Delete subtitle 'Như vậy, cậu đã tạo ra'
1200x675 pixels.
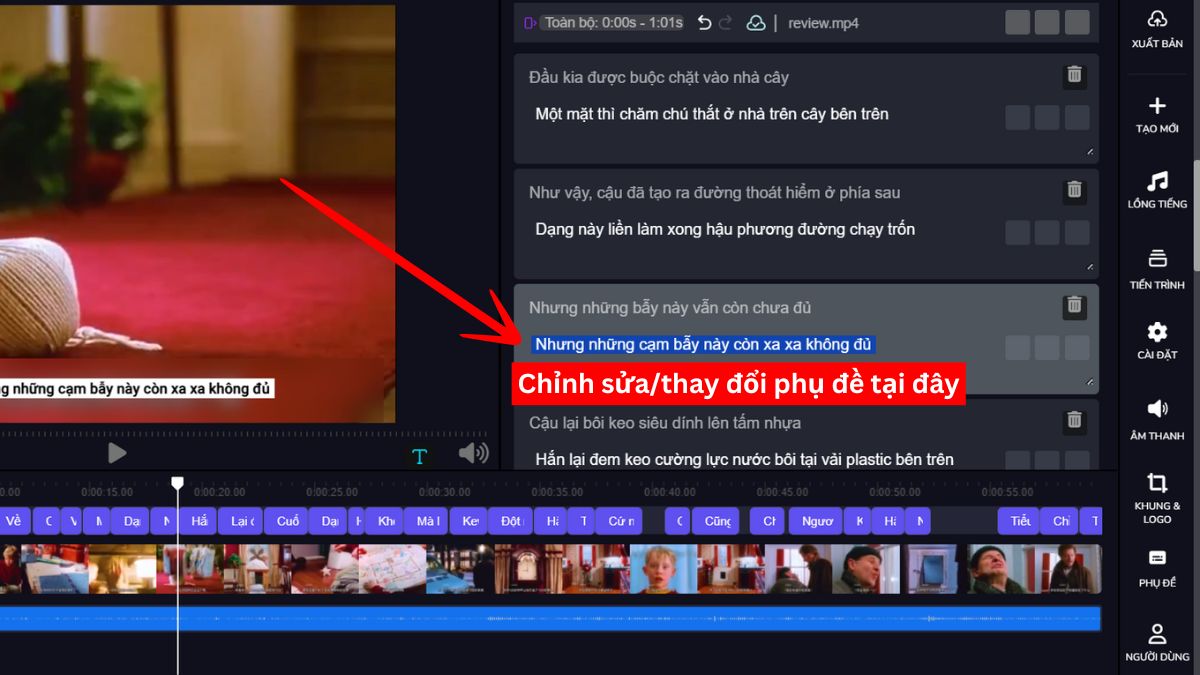point(1074,189)
